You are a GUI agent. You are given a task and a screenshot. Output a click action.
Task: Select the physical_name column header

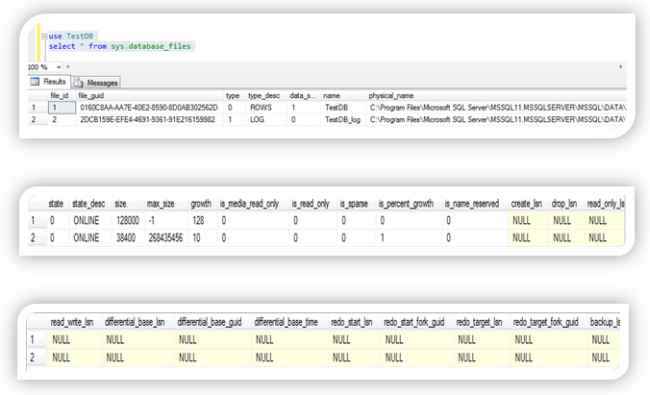(x=391, y=96)
